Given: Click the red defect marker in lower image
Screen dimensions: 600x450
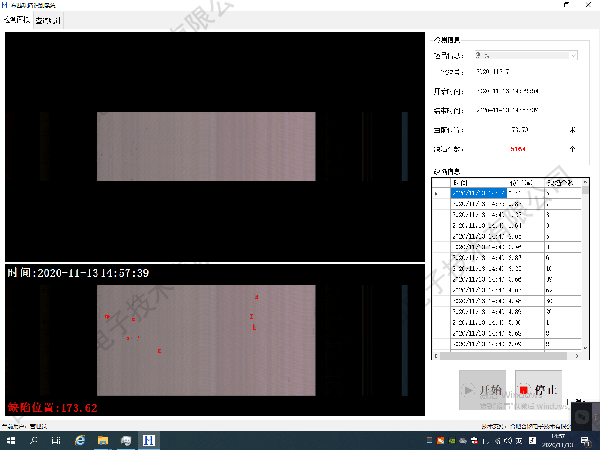Looking at the screenshot, I should (x=133, y=319).
